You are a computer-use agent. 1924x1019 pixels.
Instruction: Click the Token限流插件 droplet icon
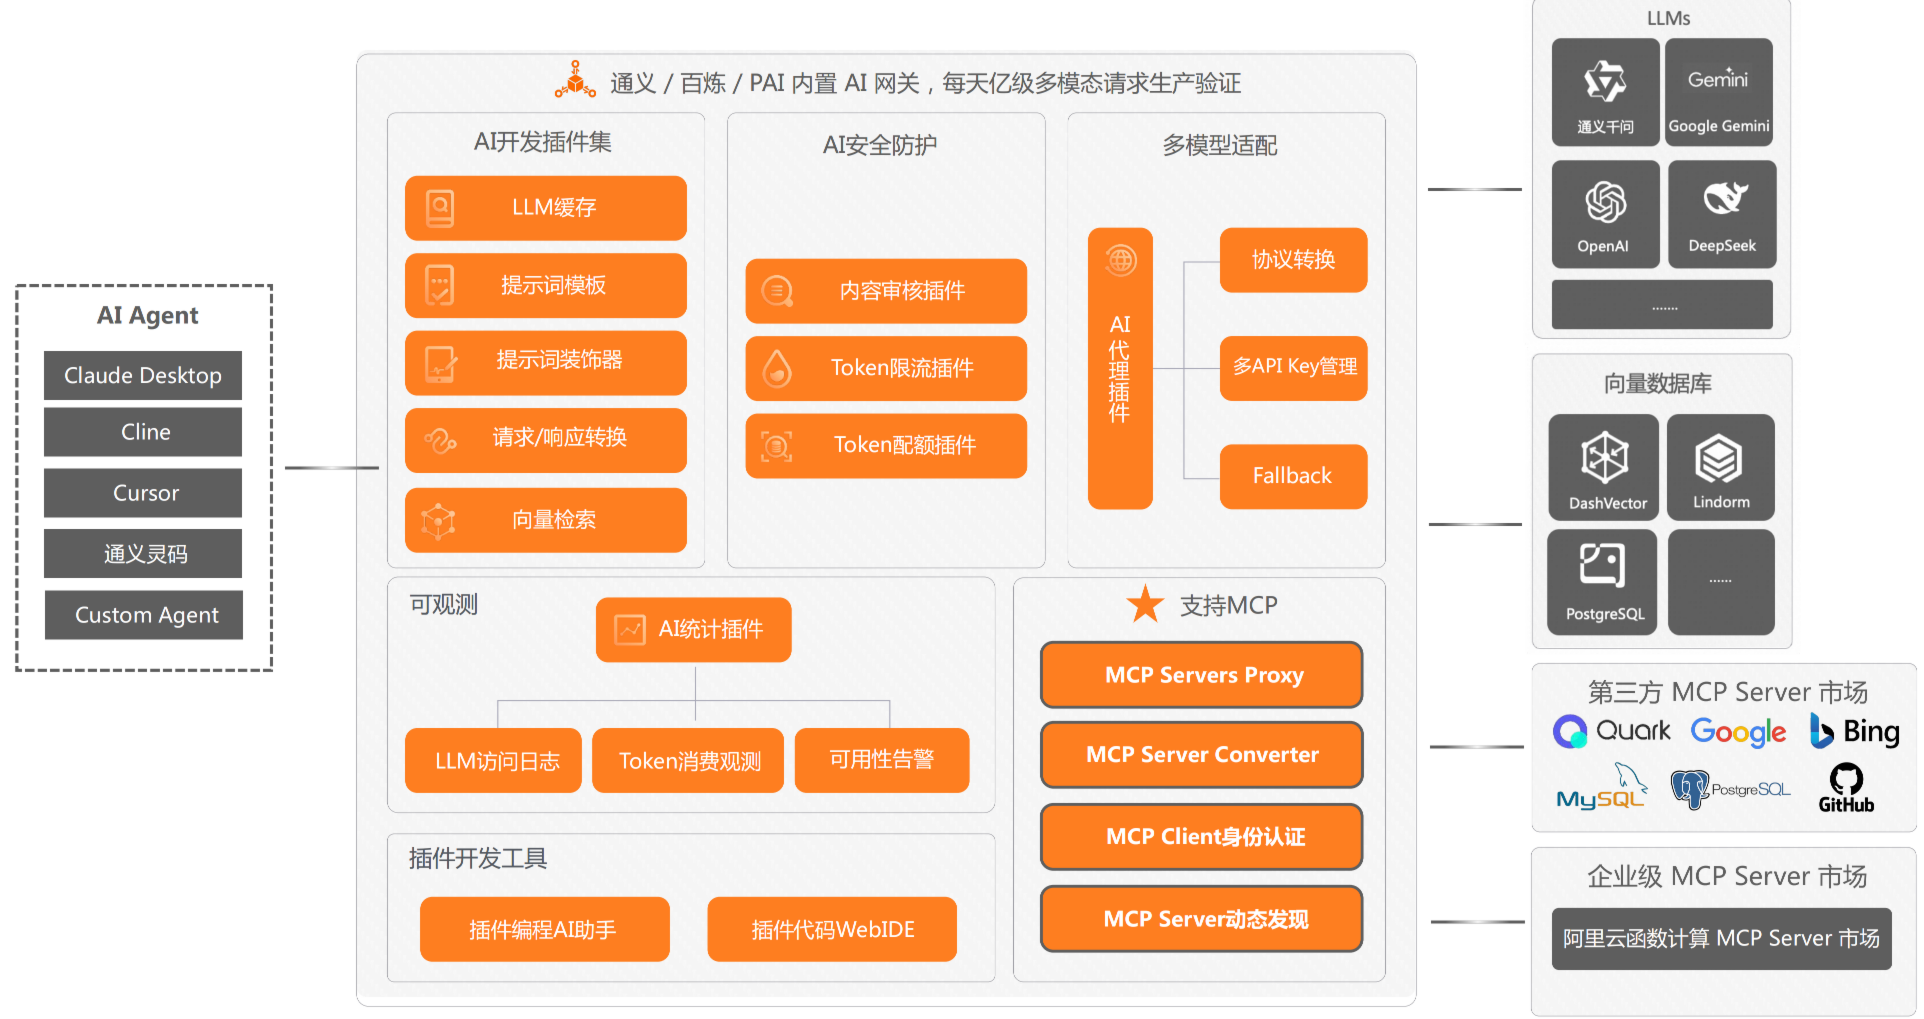777,368
